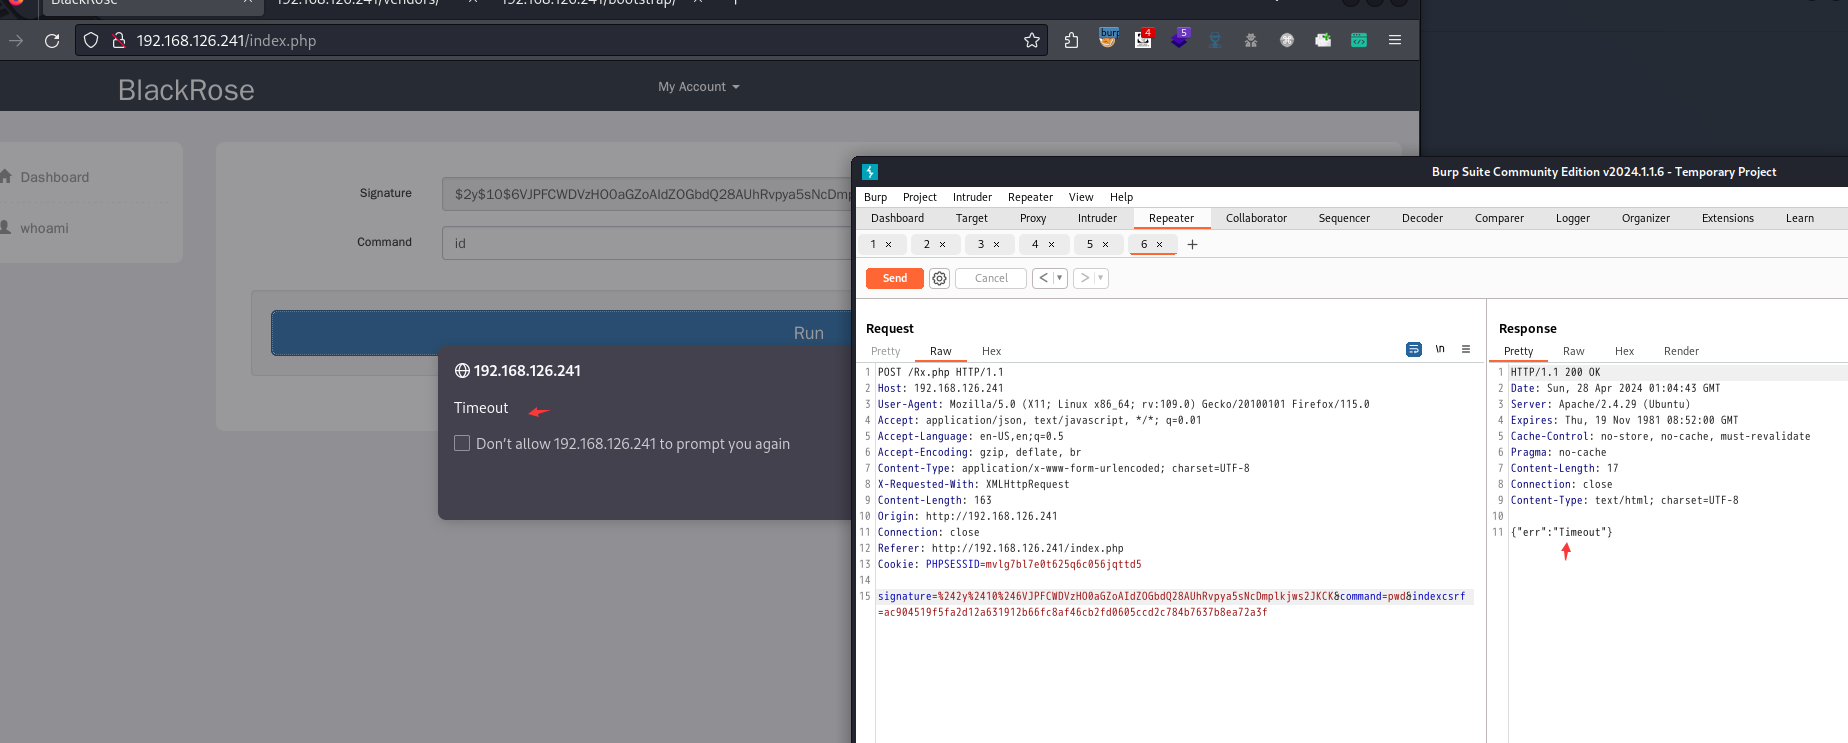The width and height of the screenshot is (1848, 743).
Task: Switch to the Extensions tab
Action: point(1727,218)
